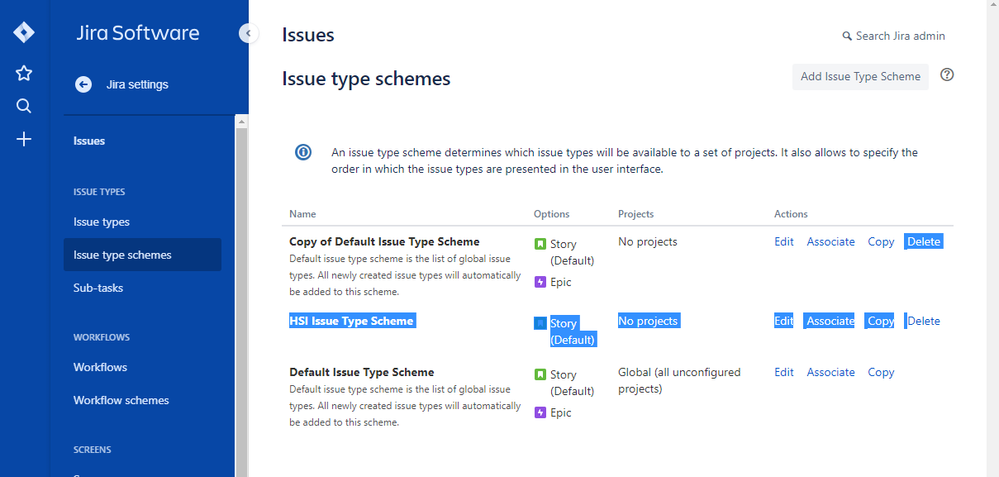The image size is (999, 477).
Task: Select Issue type schemes sidebar item
Action: coord(143,255)
